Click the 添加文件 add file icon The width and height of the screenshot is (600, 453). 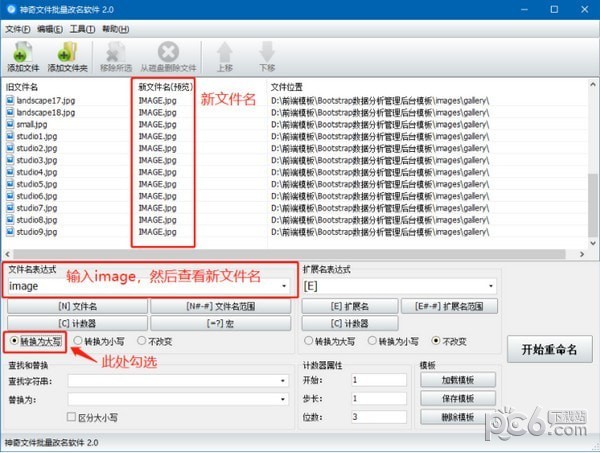pyautogui.click(x=23, y=52)
